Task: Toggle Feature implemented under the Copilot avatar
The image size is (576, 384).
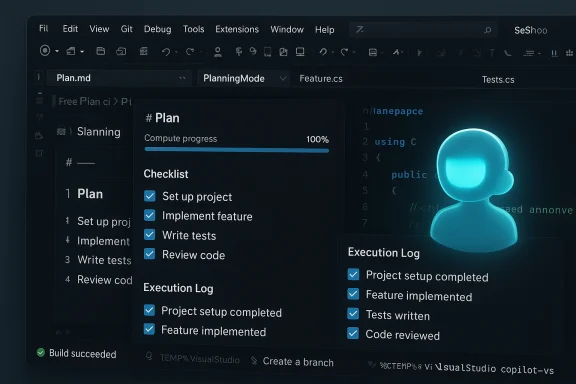Action: pyautogui.click(x=353, y=294)
